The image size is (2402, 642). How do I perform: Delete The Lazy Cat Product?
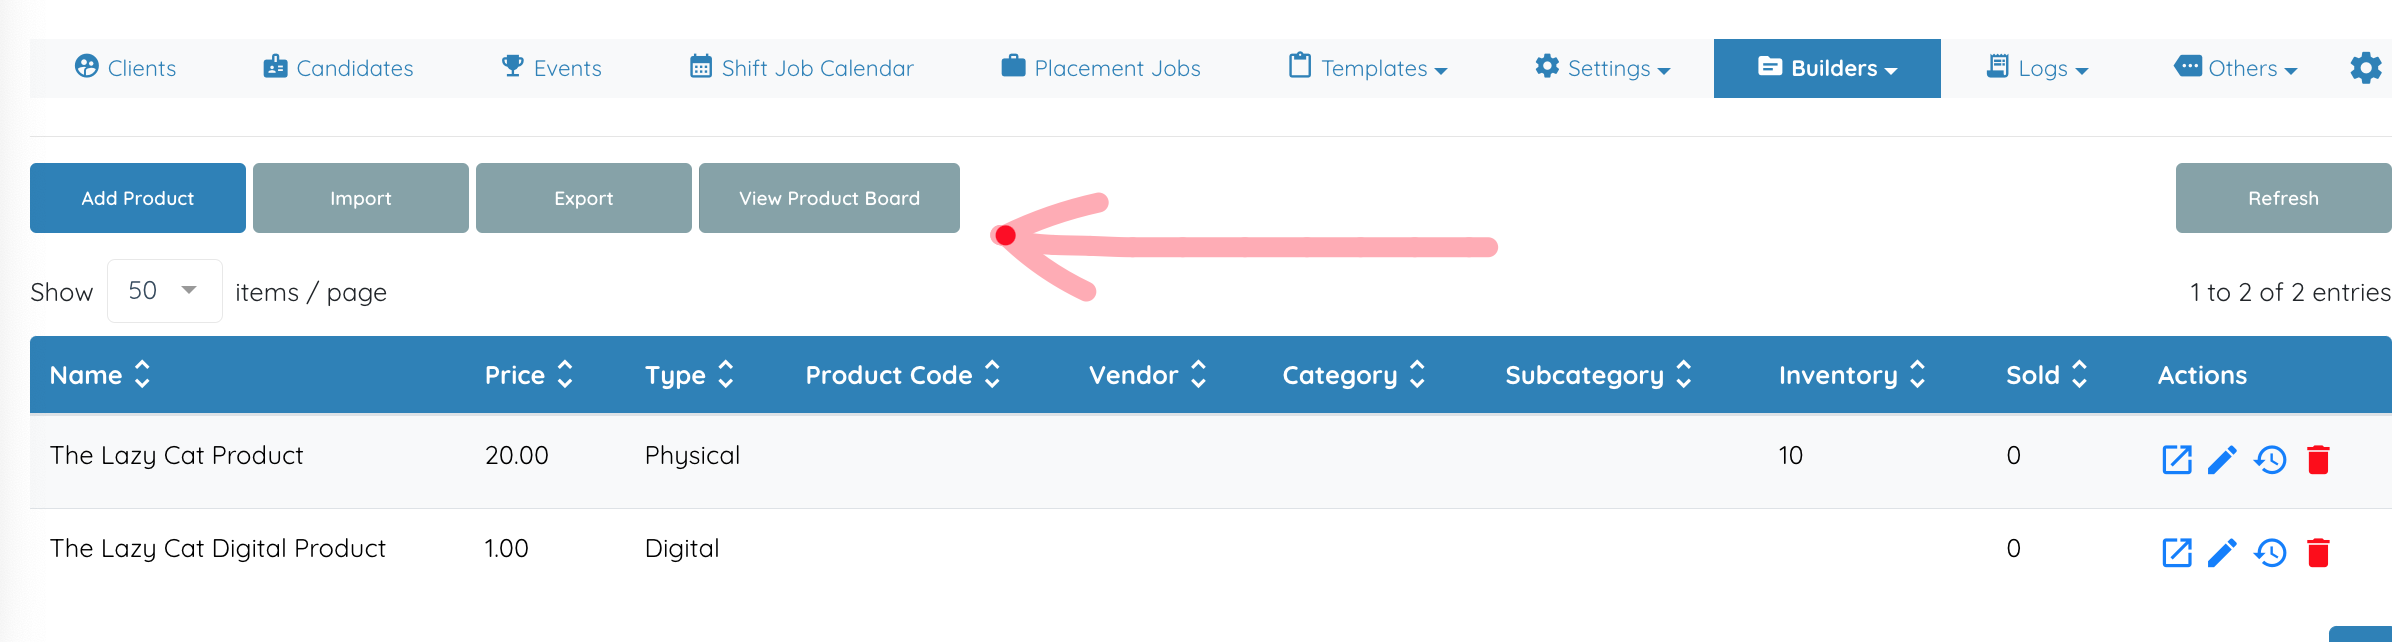coord(2318,460)
